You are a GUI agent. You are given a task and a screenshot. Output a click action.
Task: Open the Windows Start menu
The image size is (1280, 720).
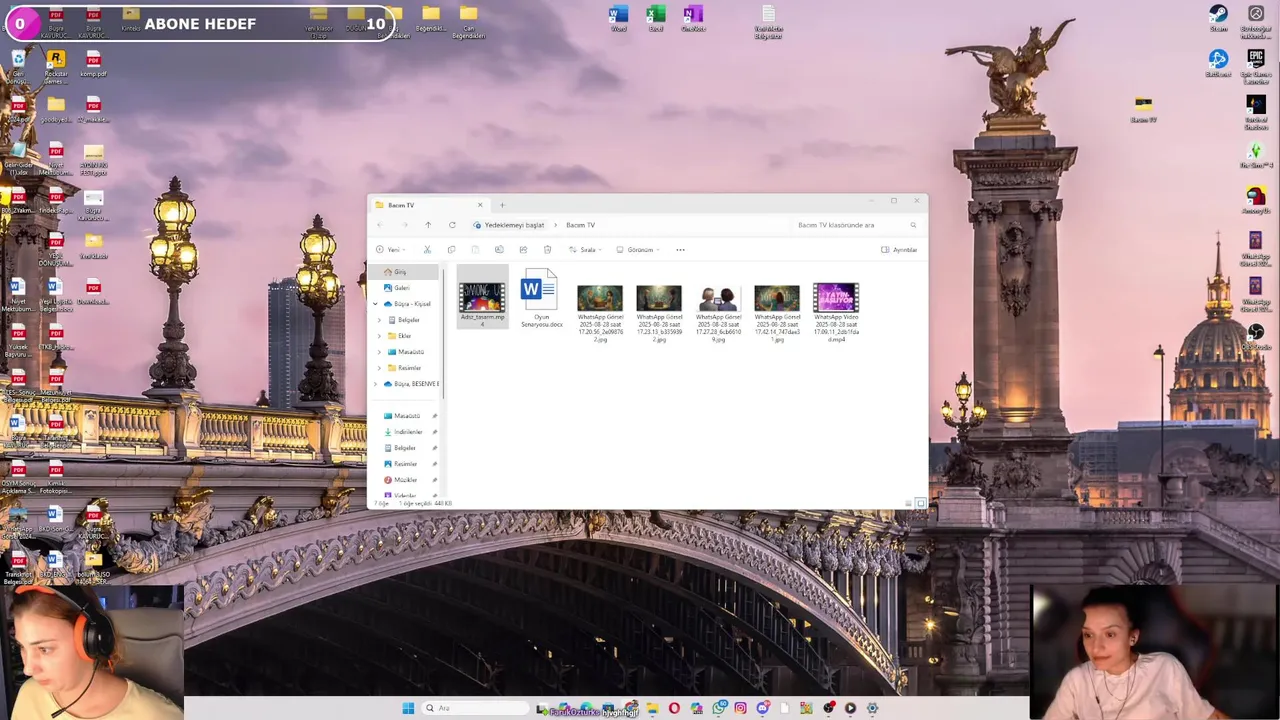coord(408,708)
